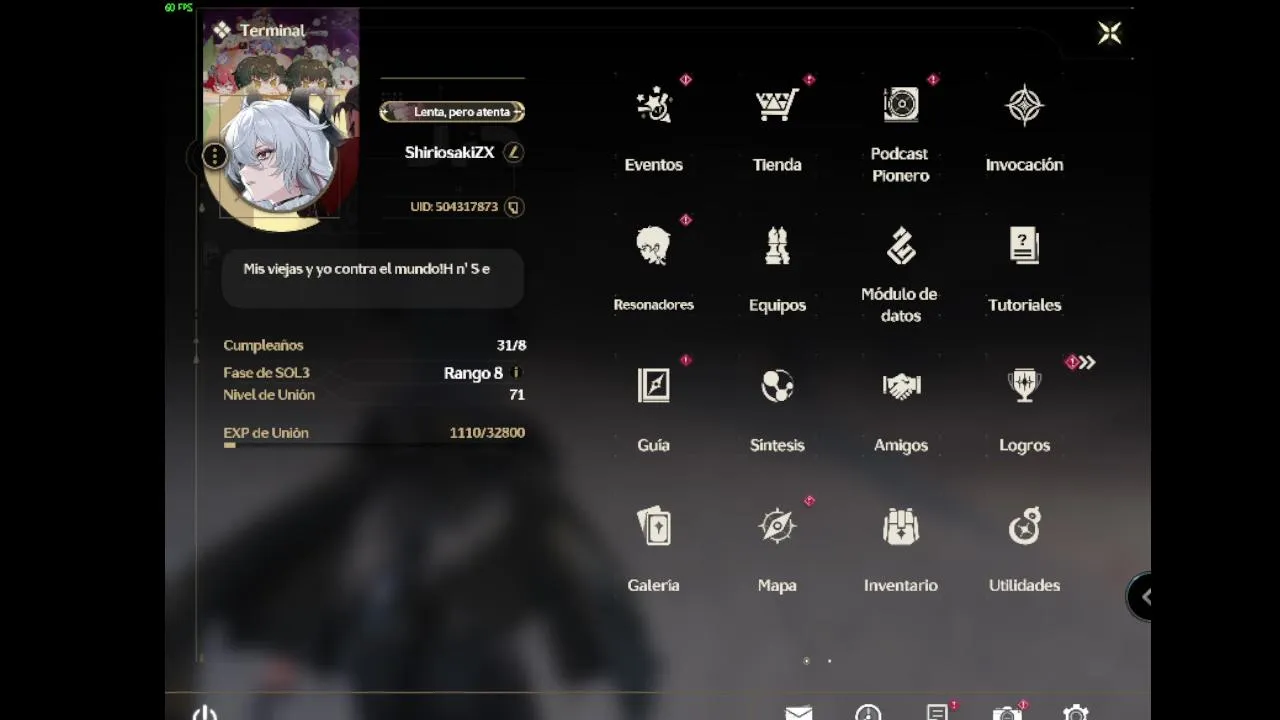Open the Eventos menu icon
Image resolution: width=1280 pixels, height=720 pixels.
654,104
